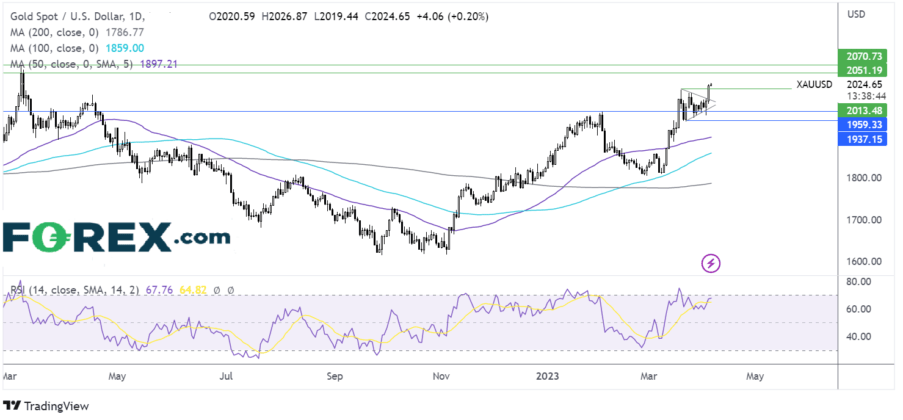Click the purple lightning bolt event icon
The image size is (903, 420).
click(x=711, y=263)
